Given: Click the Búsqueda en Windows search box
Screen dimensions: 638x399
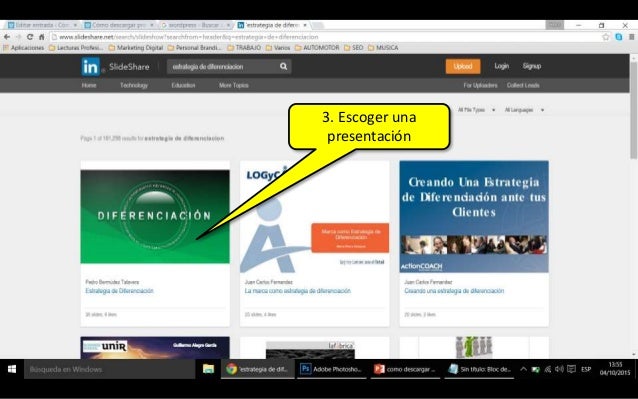Looking at the screenshot, I should point(109,369).
